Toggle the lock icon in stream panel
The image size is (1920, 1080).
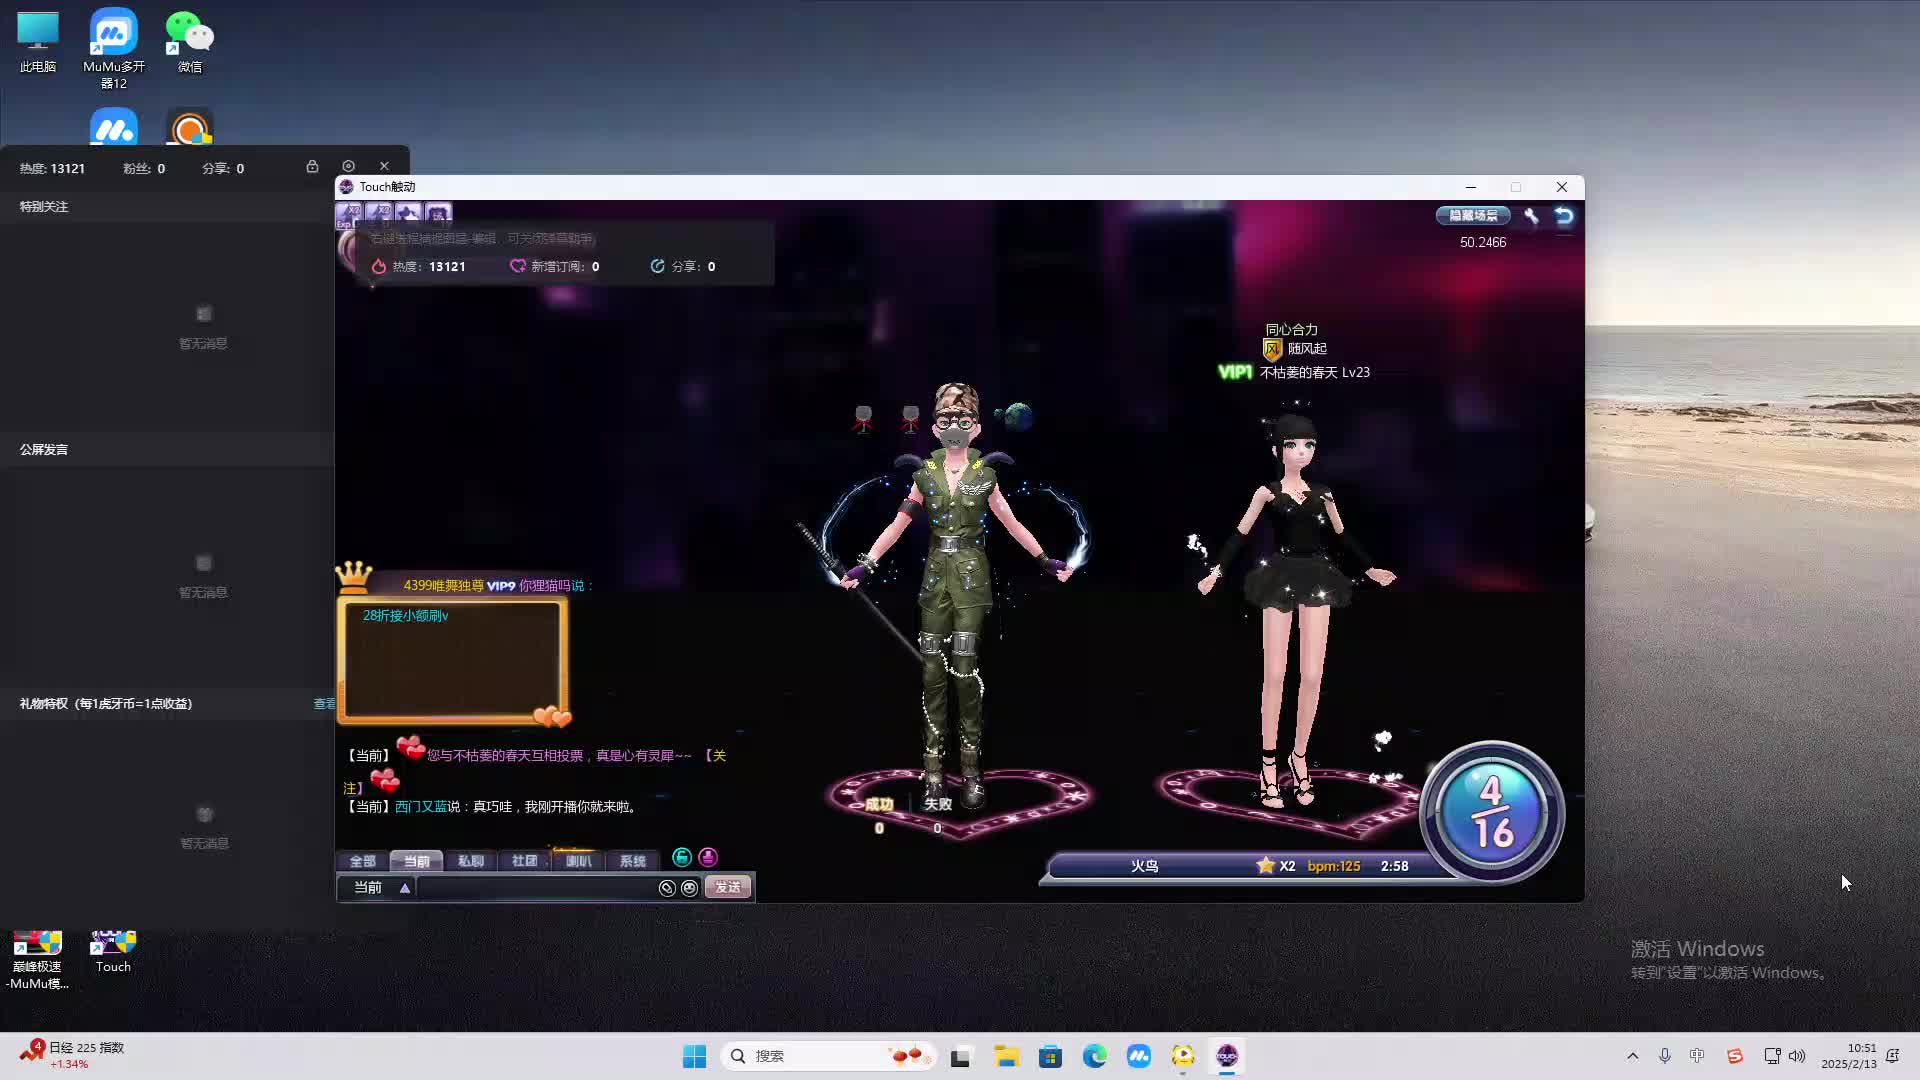(312, 166)
